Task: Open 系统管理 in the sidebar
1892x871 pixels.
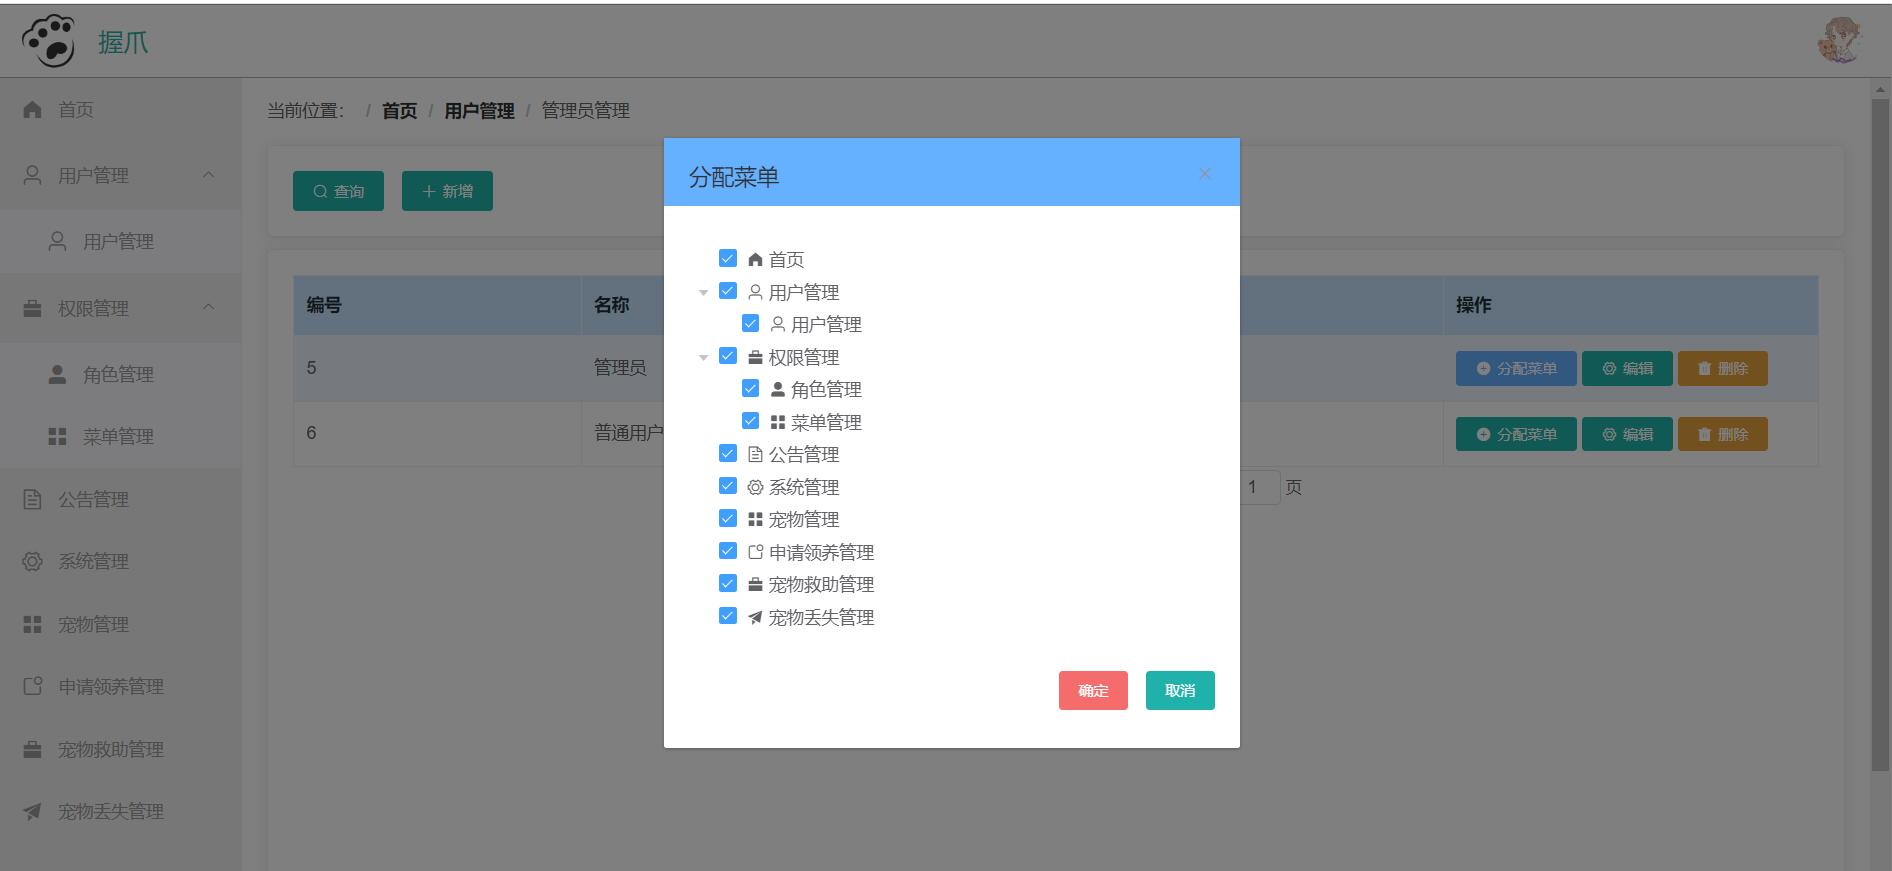Action: click(x=120, y=561)
